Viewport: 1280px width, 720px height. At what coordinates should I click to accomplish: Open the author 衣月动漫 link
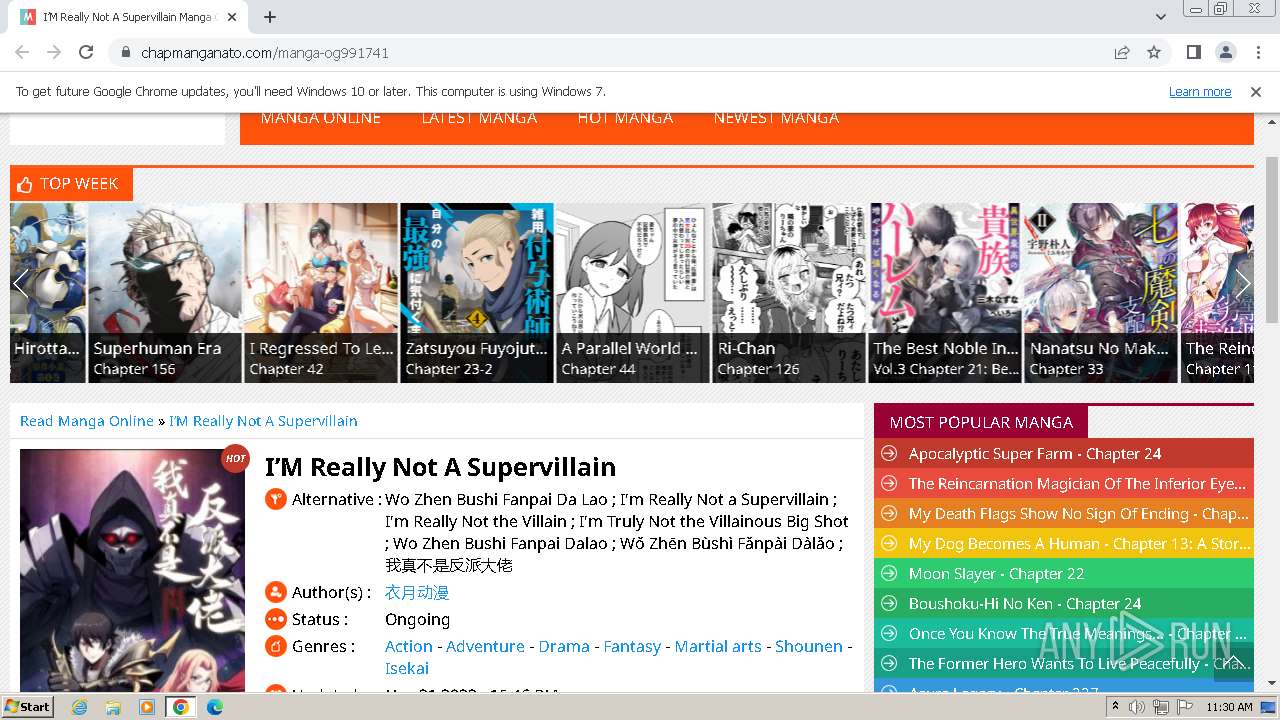[417, 592]
